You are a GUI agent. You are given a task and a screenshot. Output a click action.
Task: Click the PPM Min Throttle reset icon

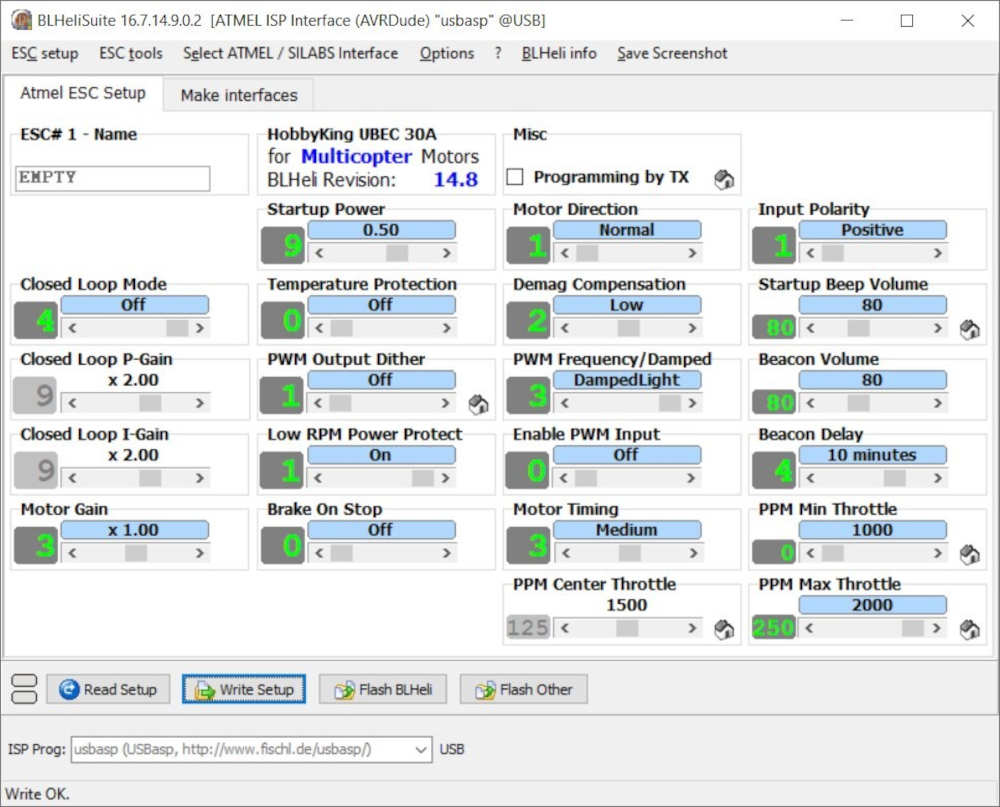coord(969,554)
